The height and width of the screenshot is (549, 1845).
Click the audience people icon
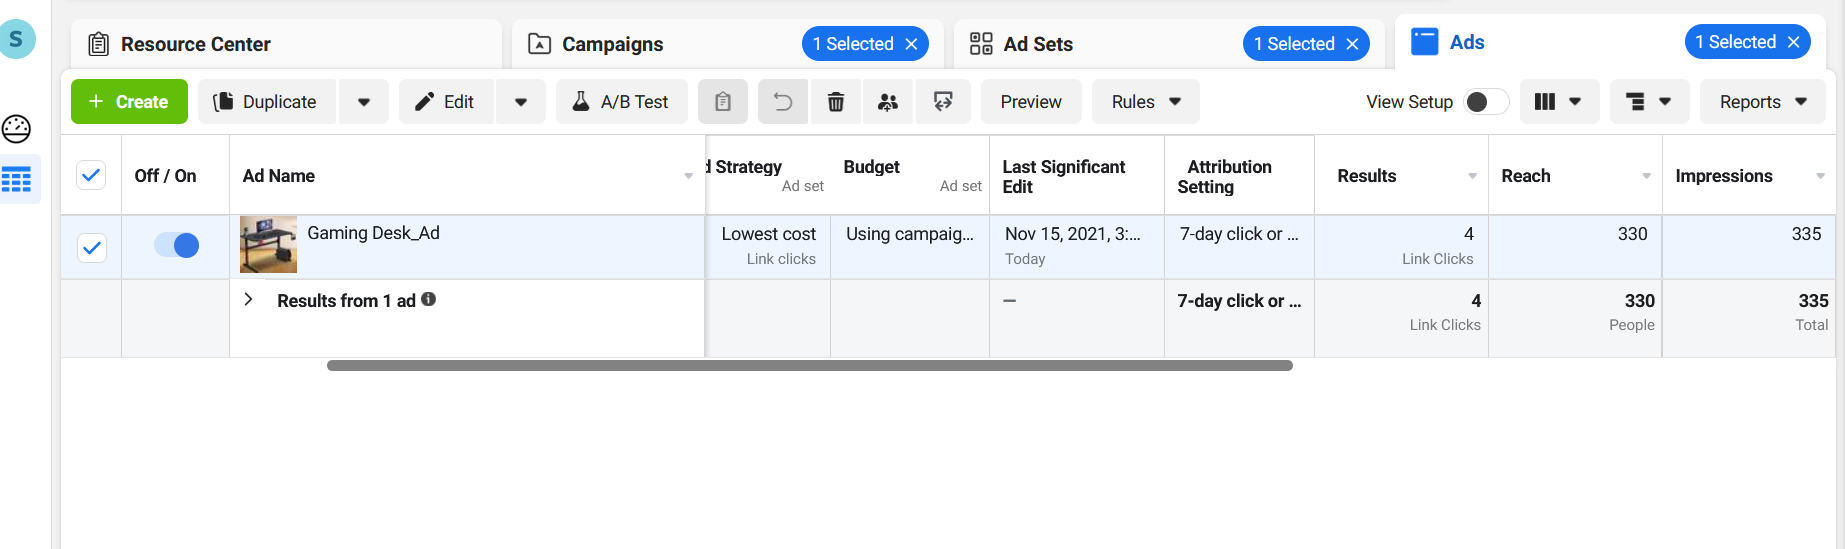[x=888, y=102]
